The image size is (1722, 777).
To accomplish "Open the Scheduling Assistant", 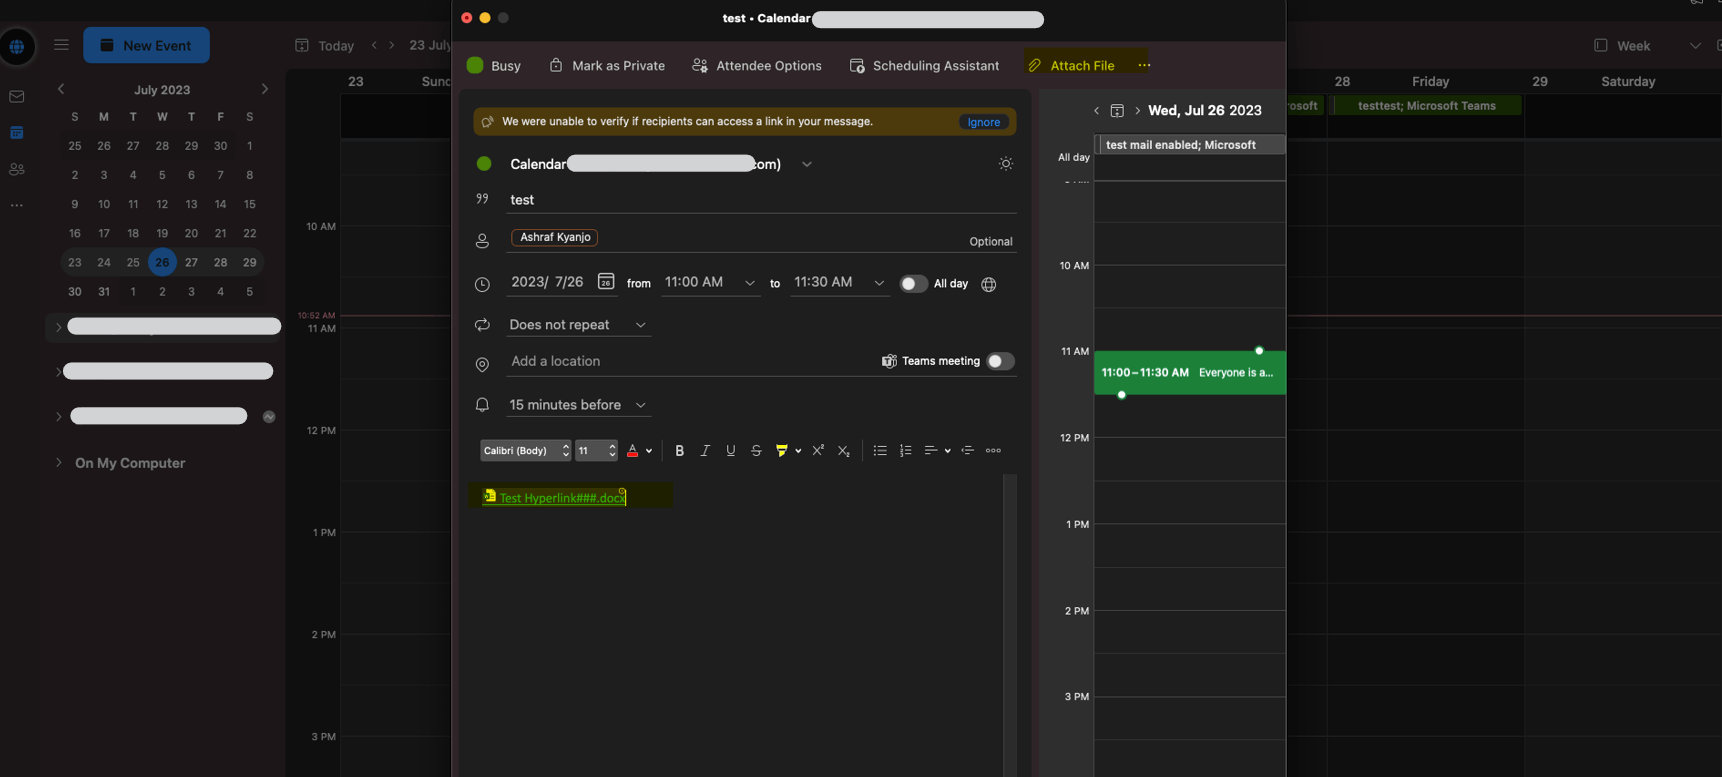I will coord(924,66).
